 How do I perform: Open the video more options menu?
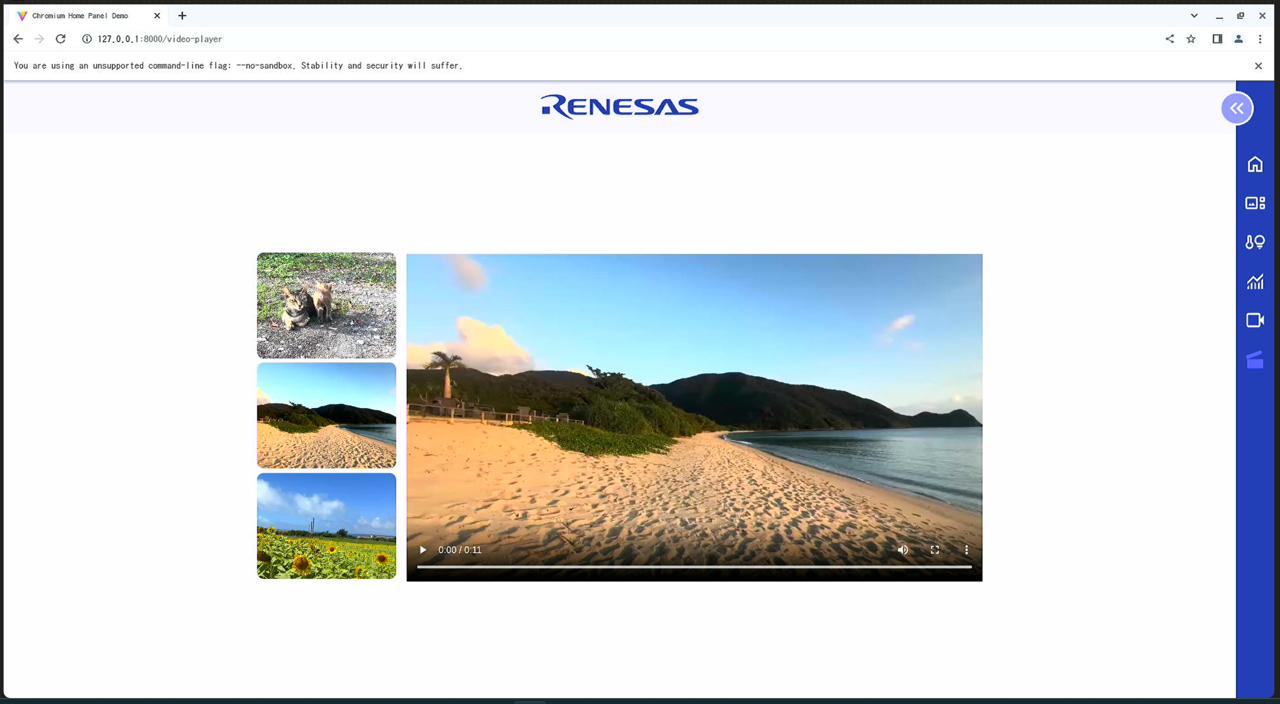click(x=966, y=550)
